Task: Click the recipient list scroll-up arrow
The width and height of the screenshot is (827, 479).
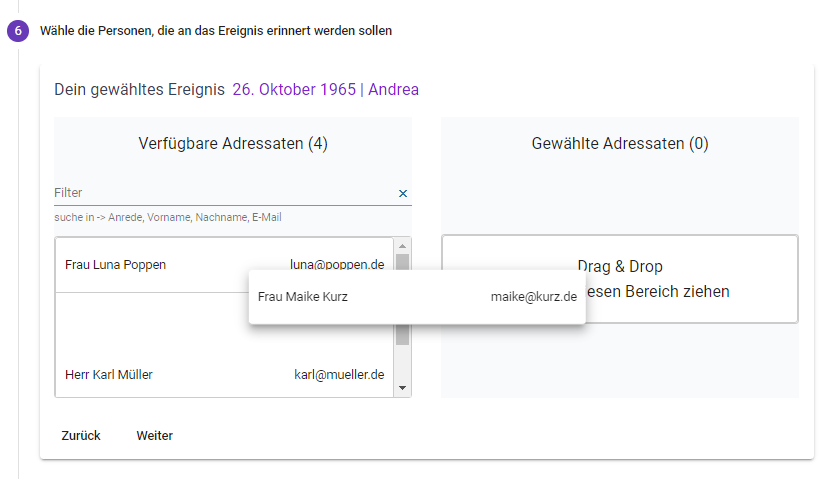Action: [402, 245]
